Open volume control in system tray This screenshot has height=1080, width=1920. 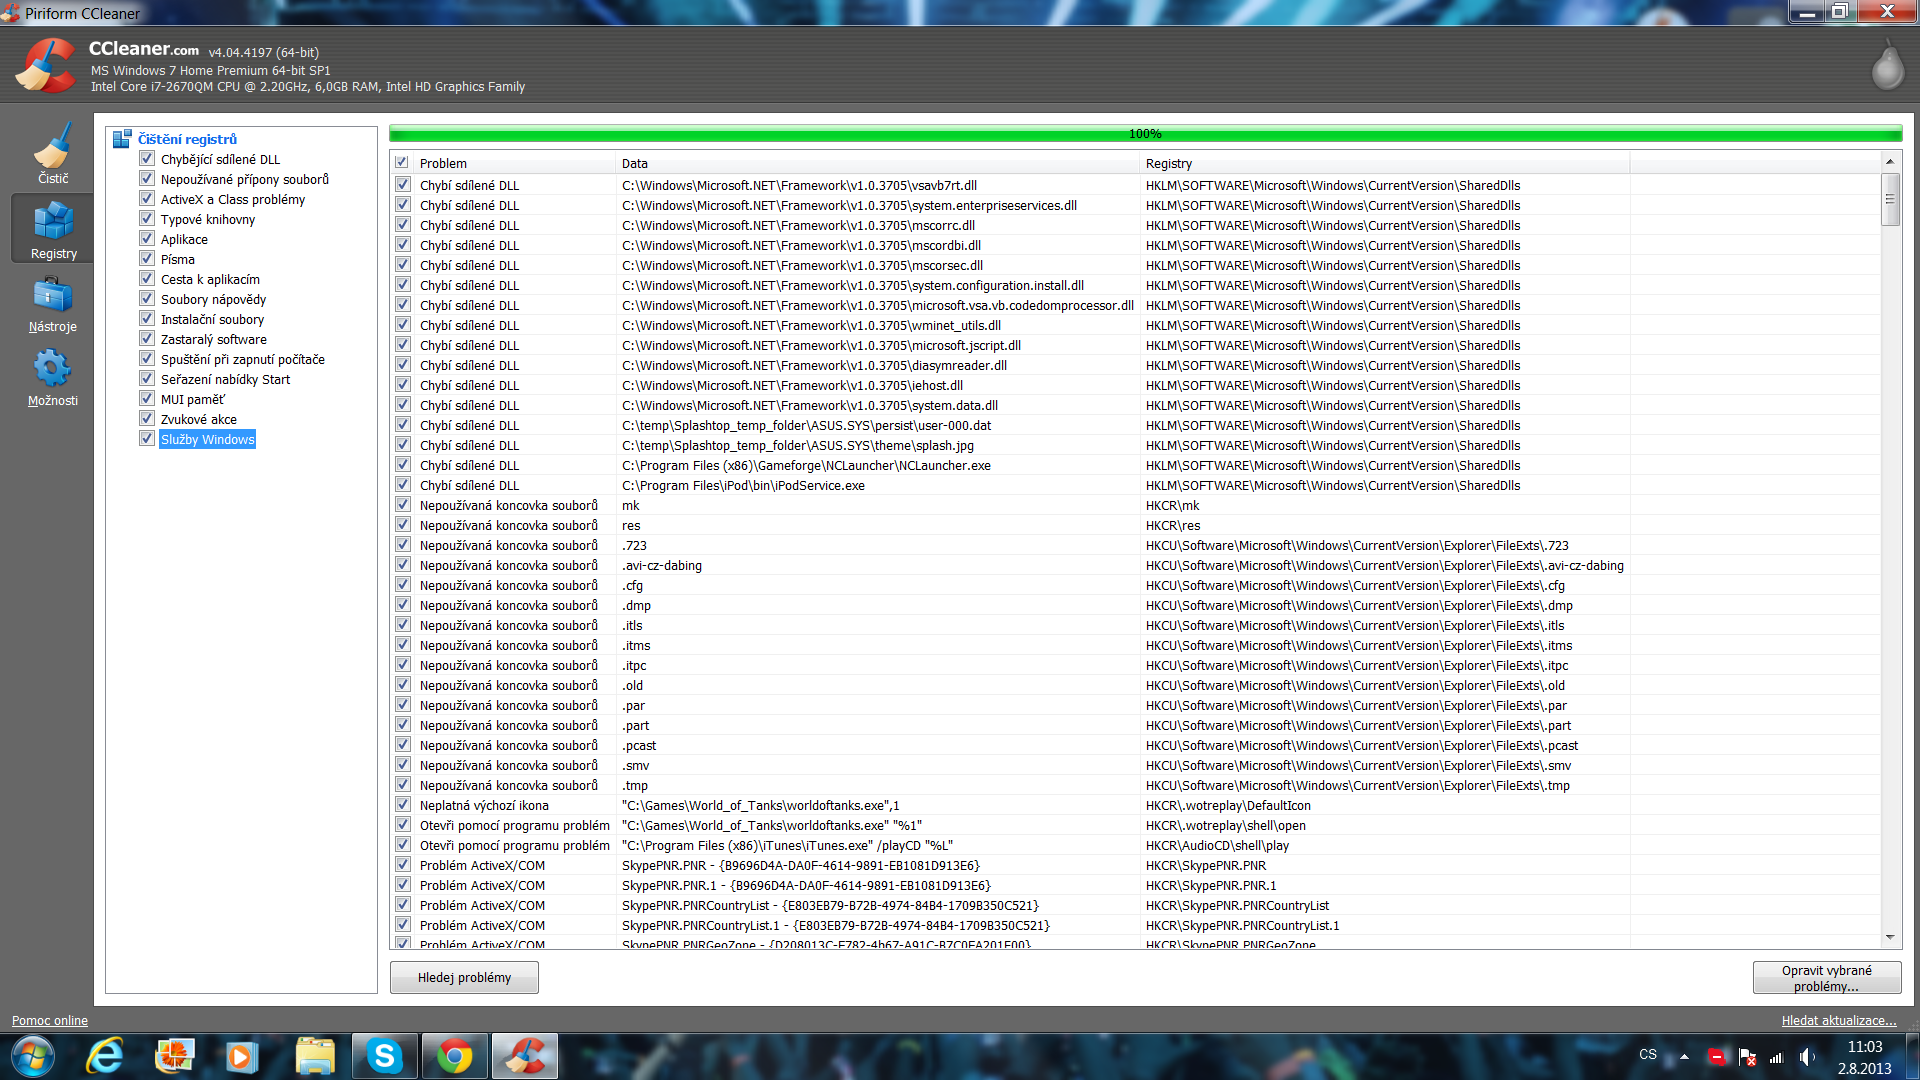pyautogui.click(x=1807, y=1057)
